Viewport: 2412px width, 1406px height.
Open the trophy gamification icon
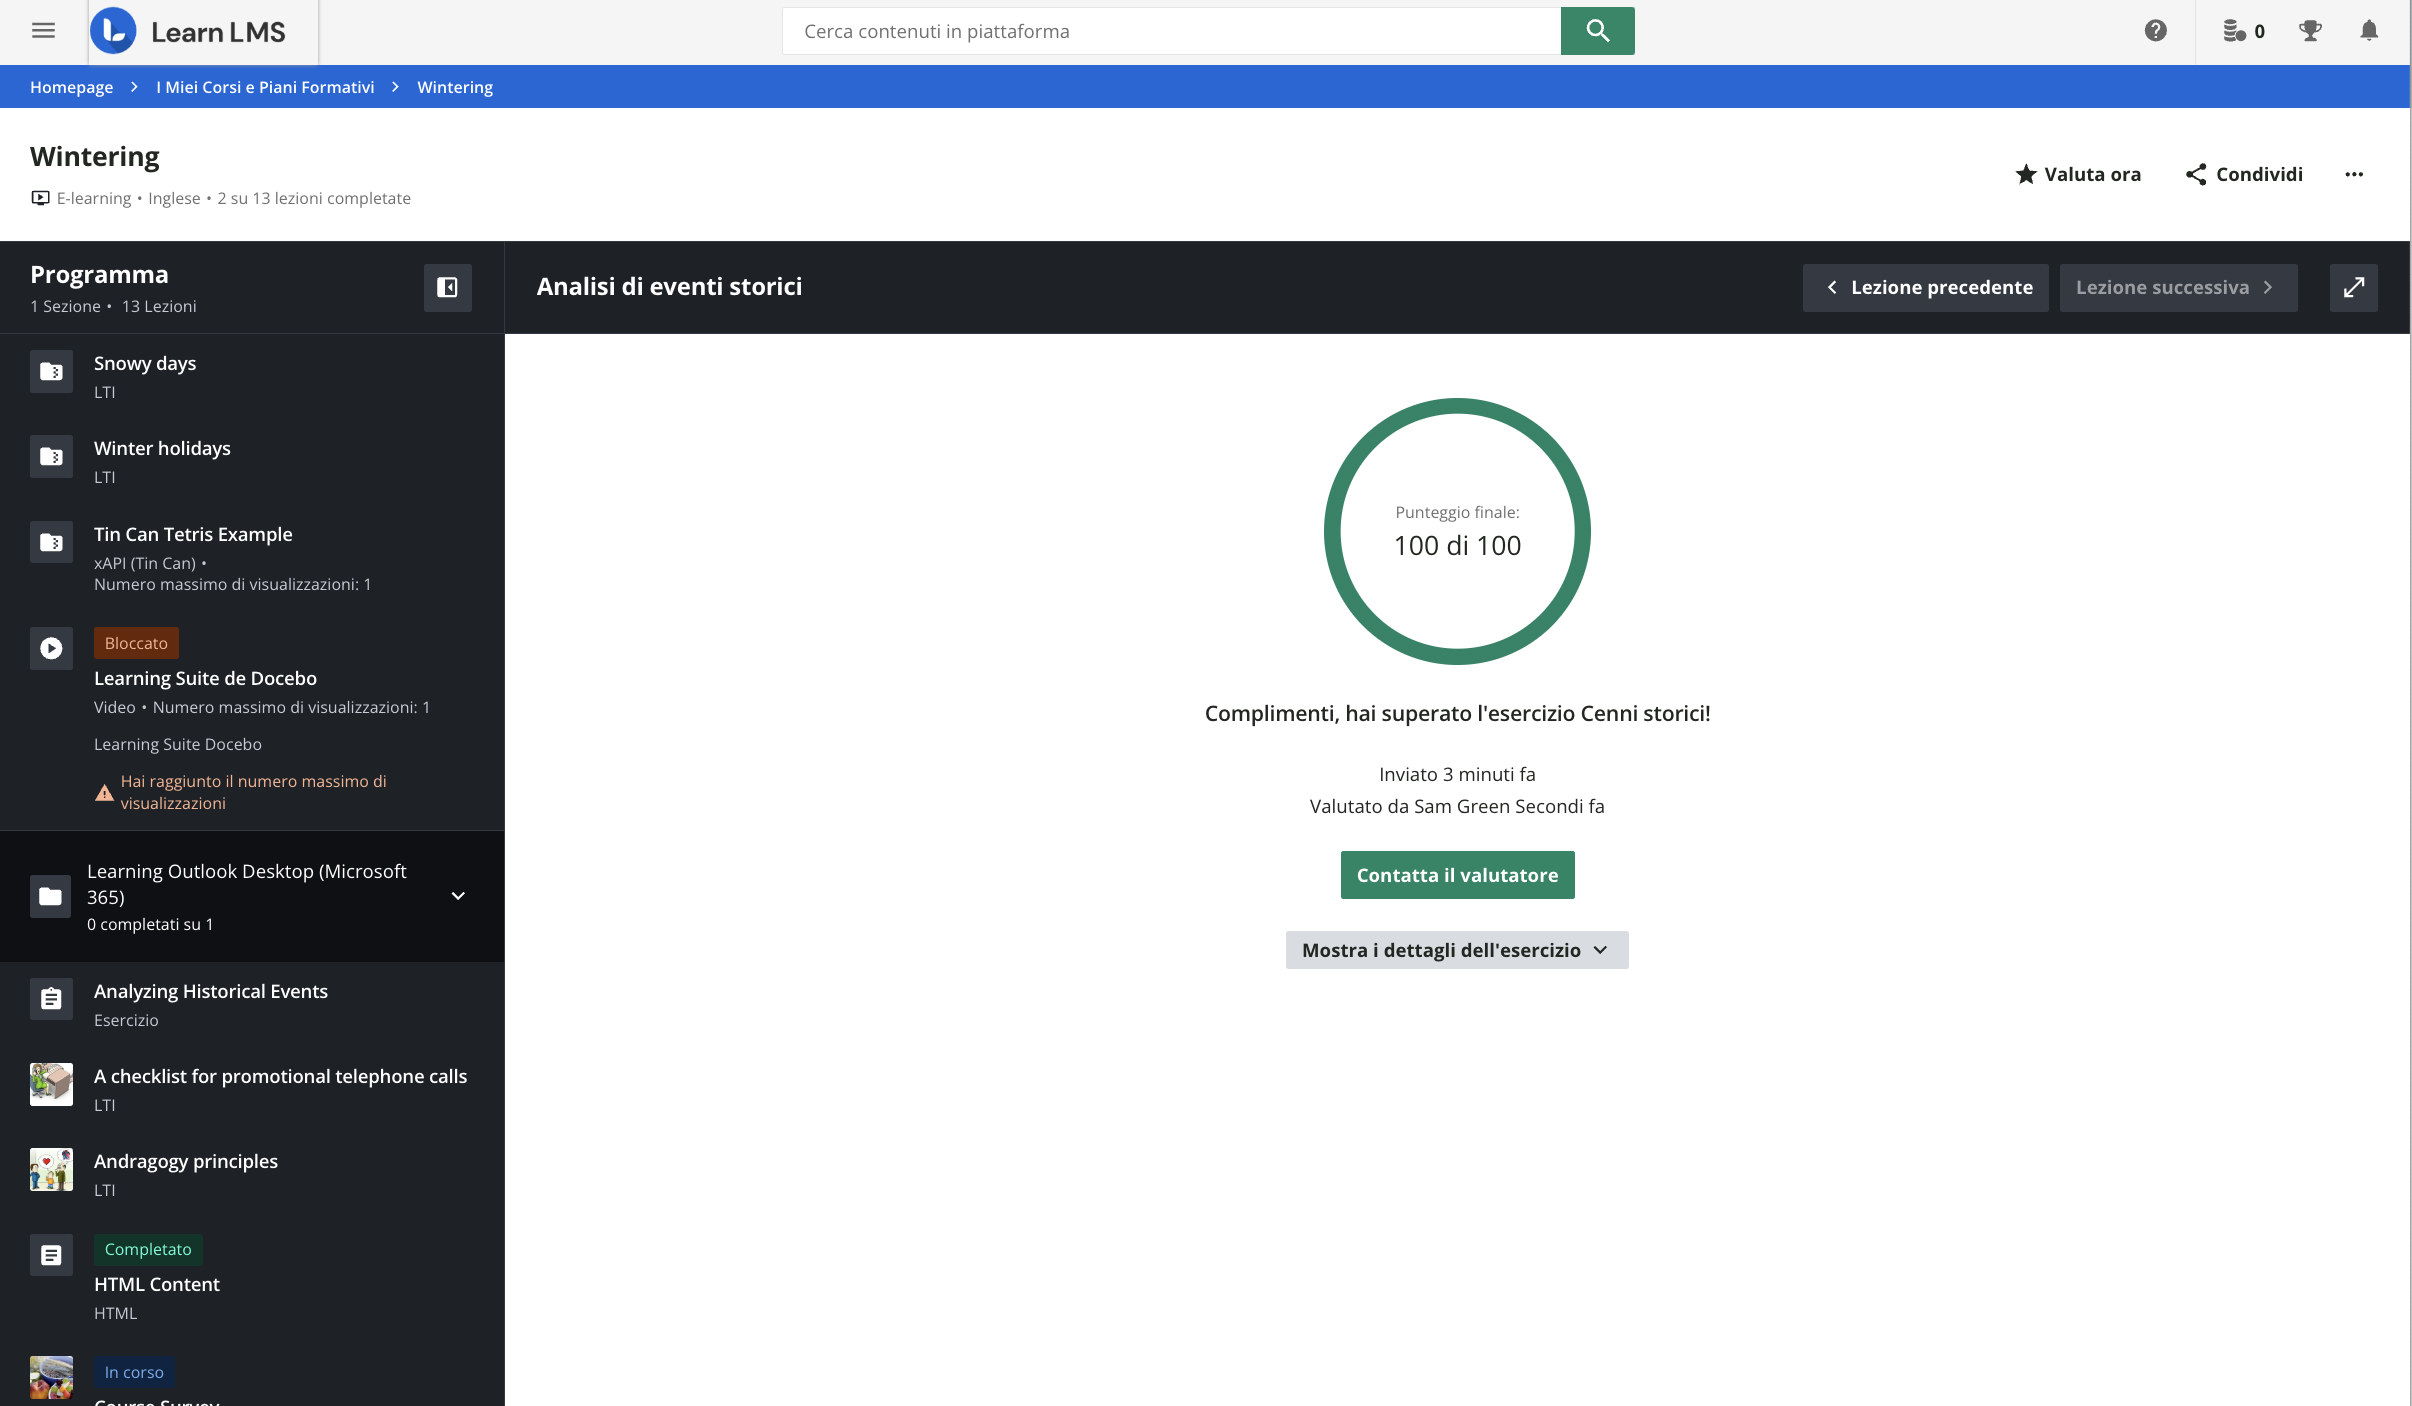tap(2310, 31)
